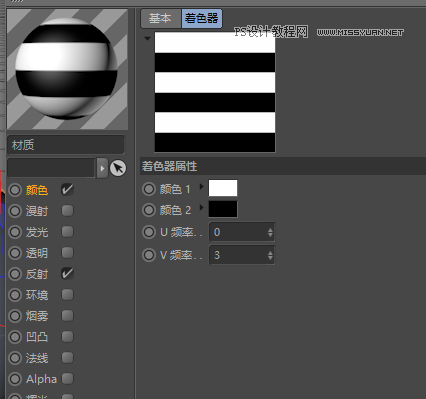Click the animation dot beside V 频率
Viewport: 426px width, 399px height.
coord(149,255)
